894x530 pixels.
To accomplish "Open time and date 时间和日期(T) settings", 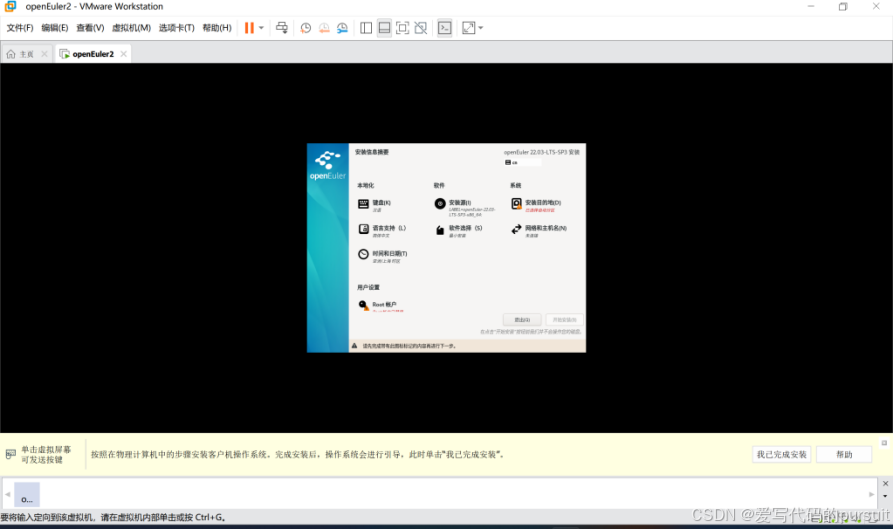I will click(x=383, y=256).
